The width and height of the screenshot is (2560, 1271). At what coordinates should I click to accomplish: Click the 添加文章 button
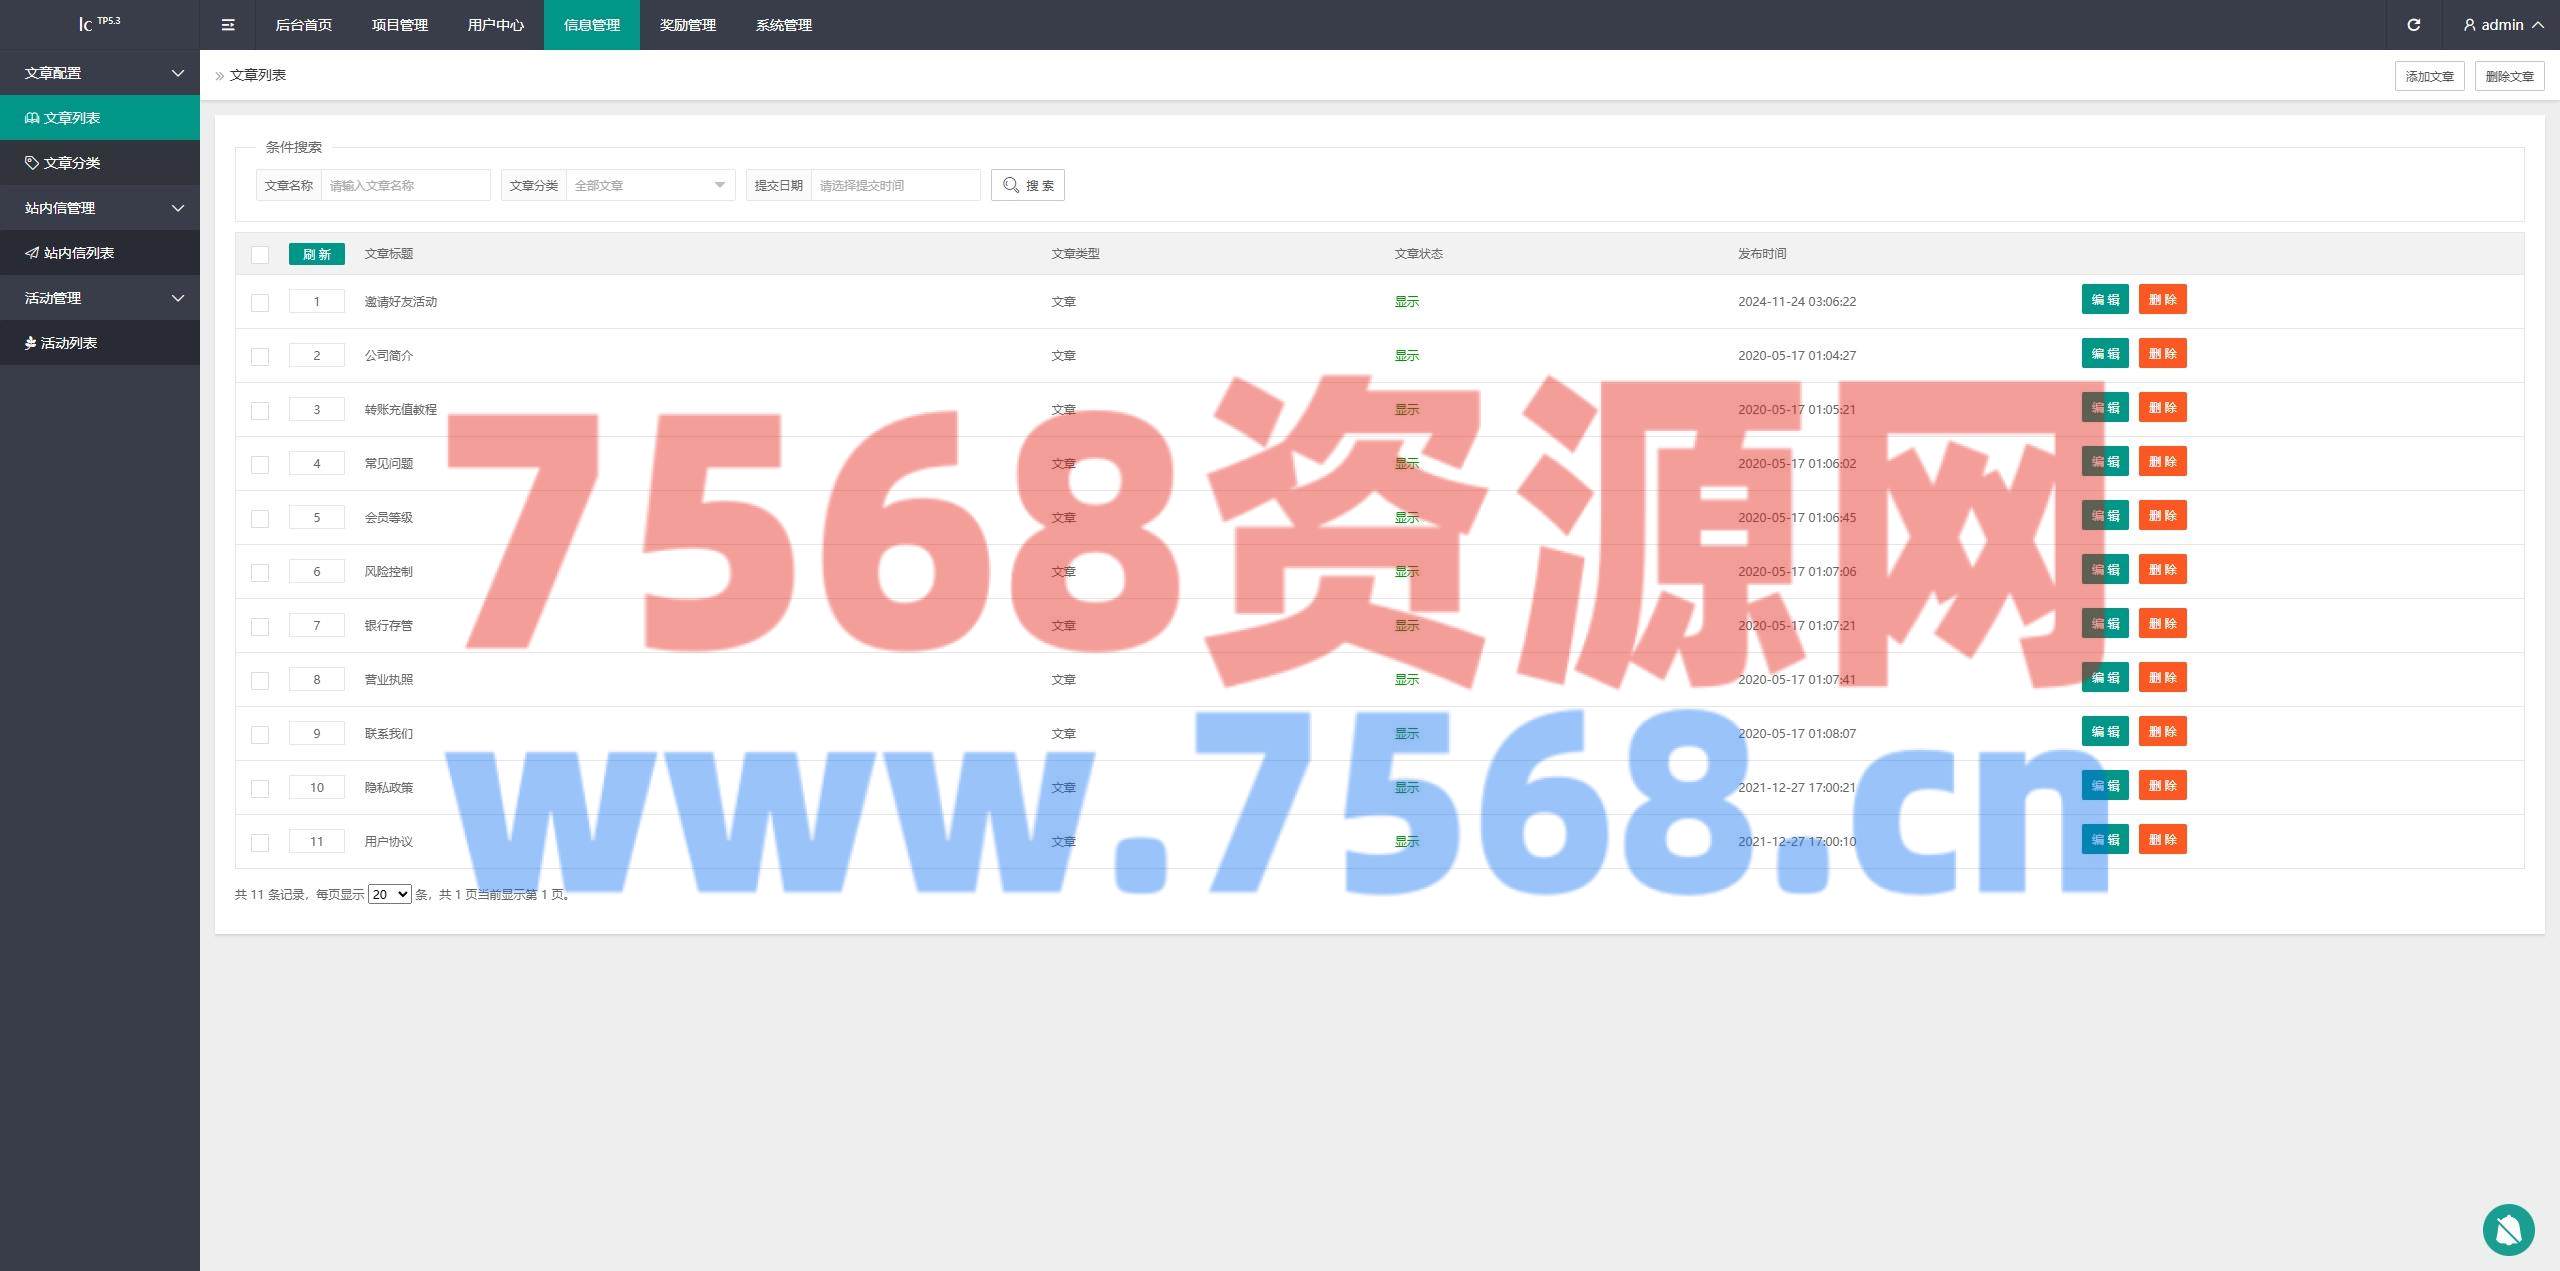pyautogui.click(x=2428, y=76)
